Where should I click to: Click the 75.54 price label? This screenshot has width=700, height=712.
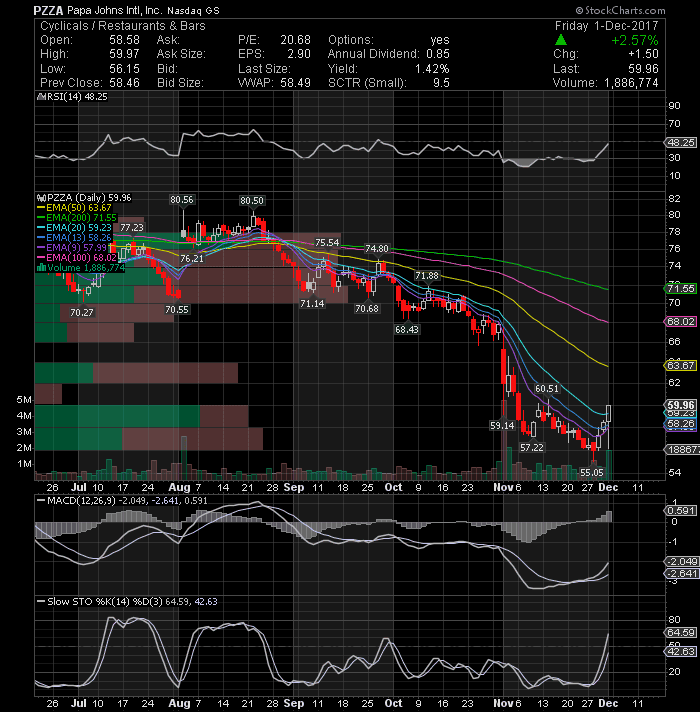(327, 243)
